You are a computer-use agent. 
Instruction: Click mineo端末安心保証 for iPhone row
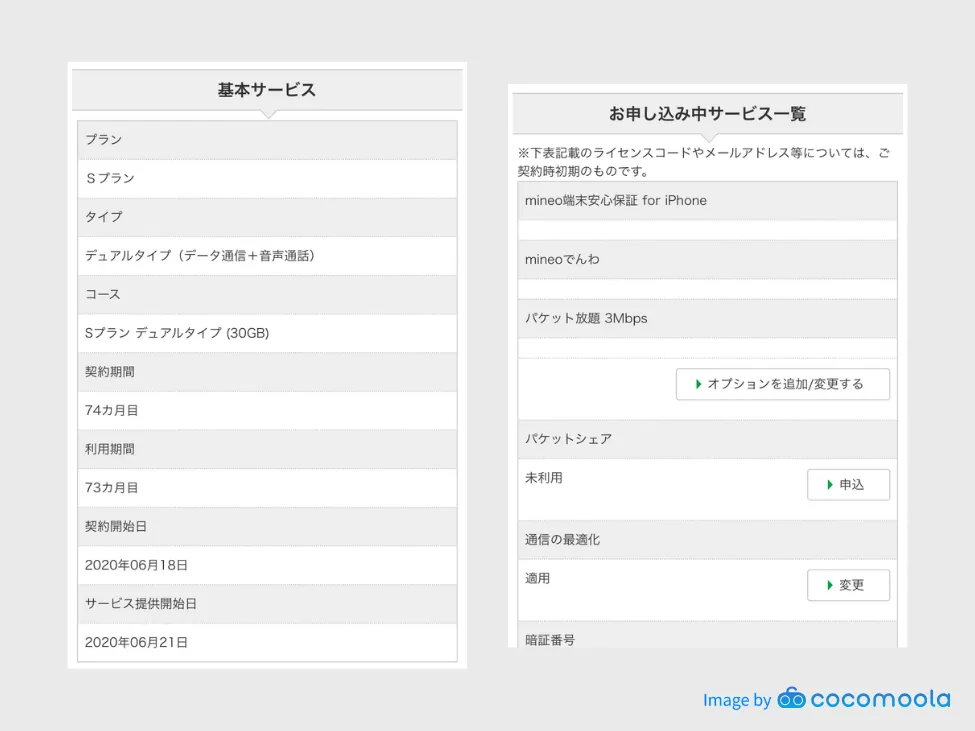708,201
